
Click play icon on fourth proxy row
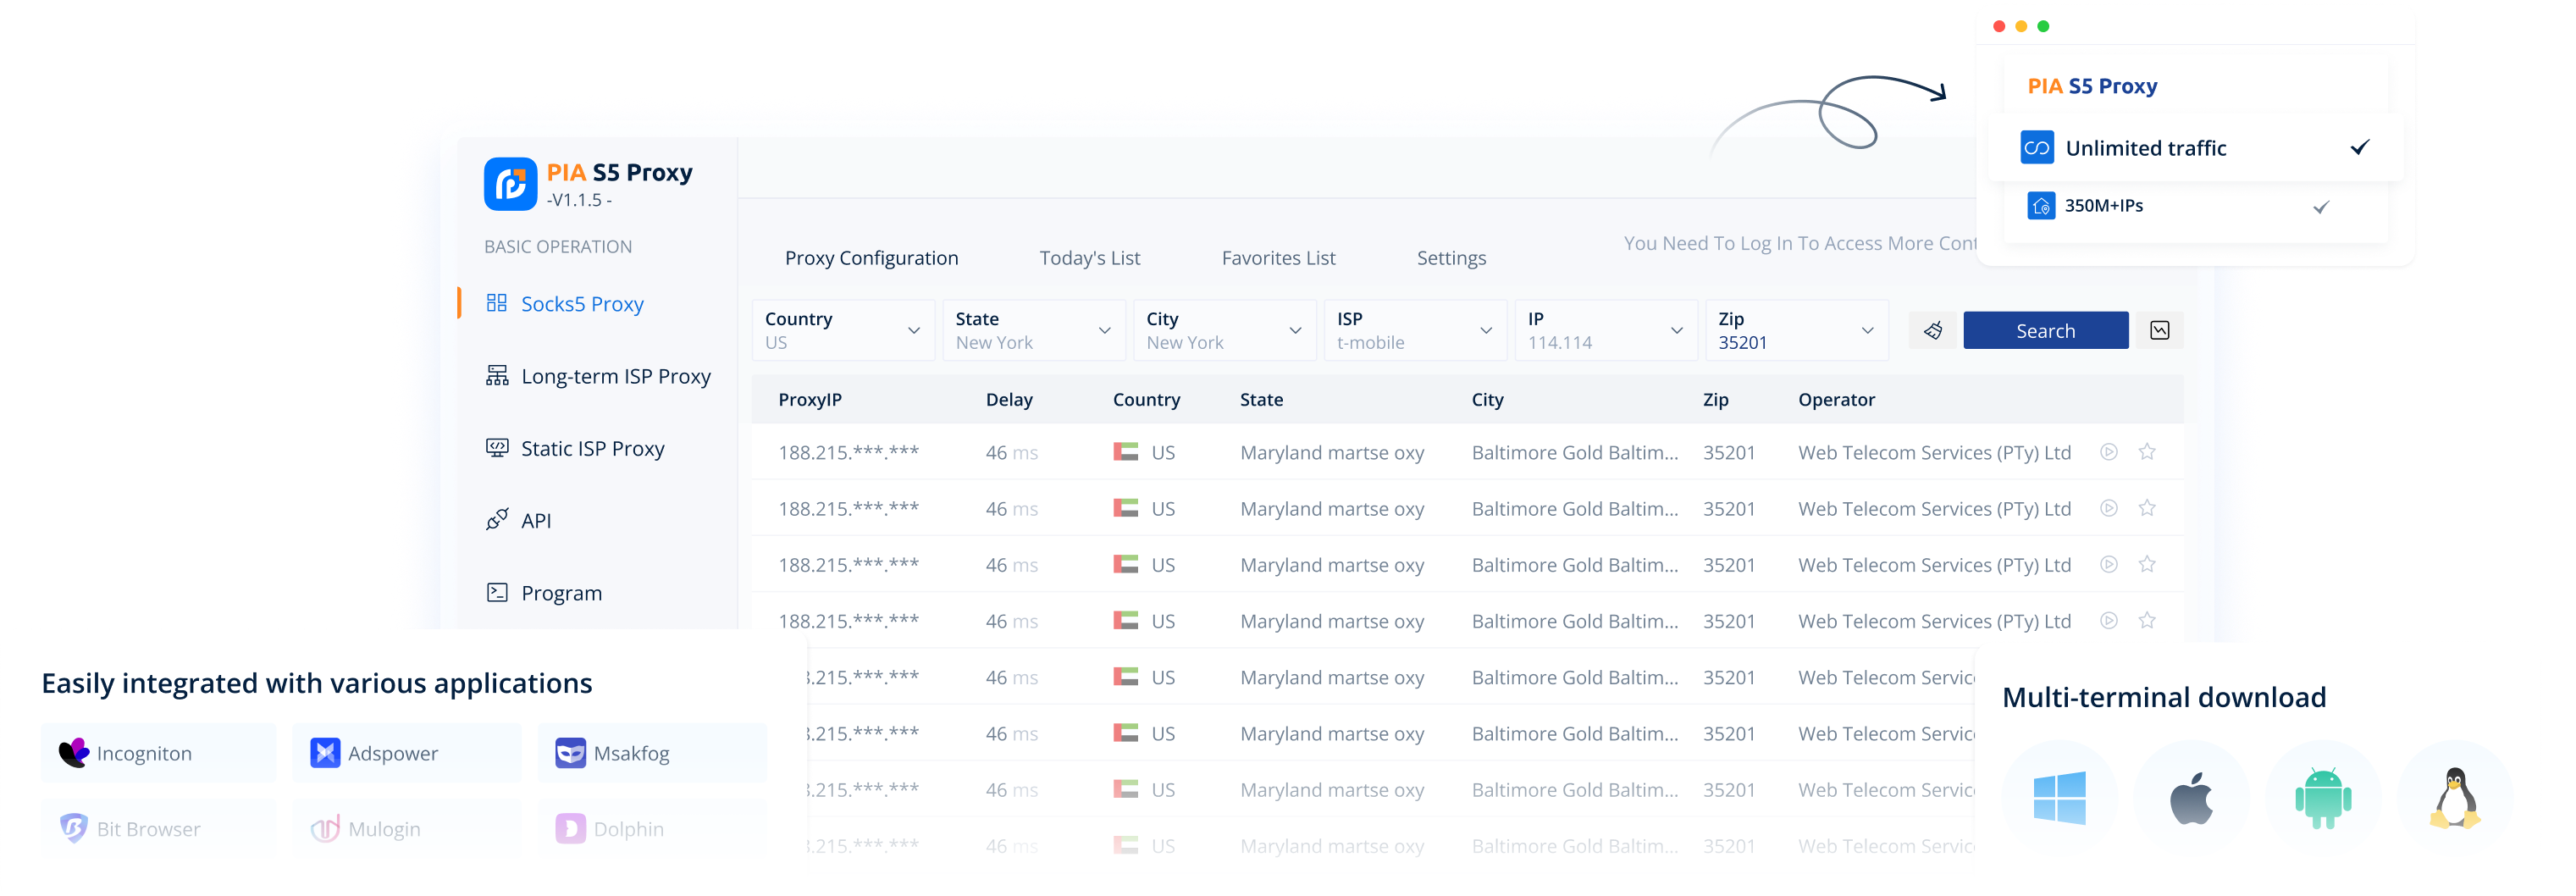point(2108,620)
